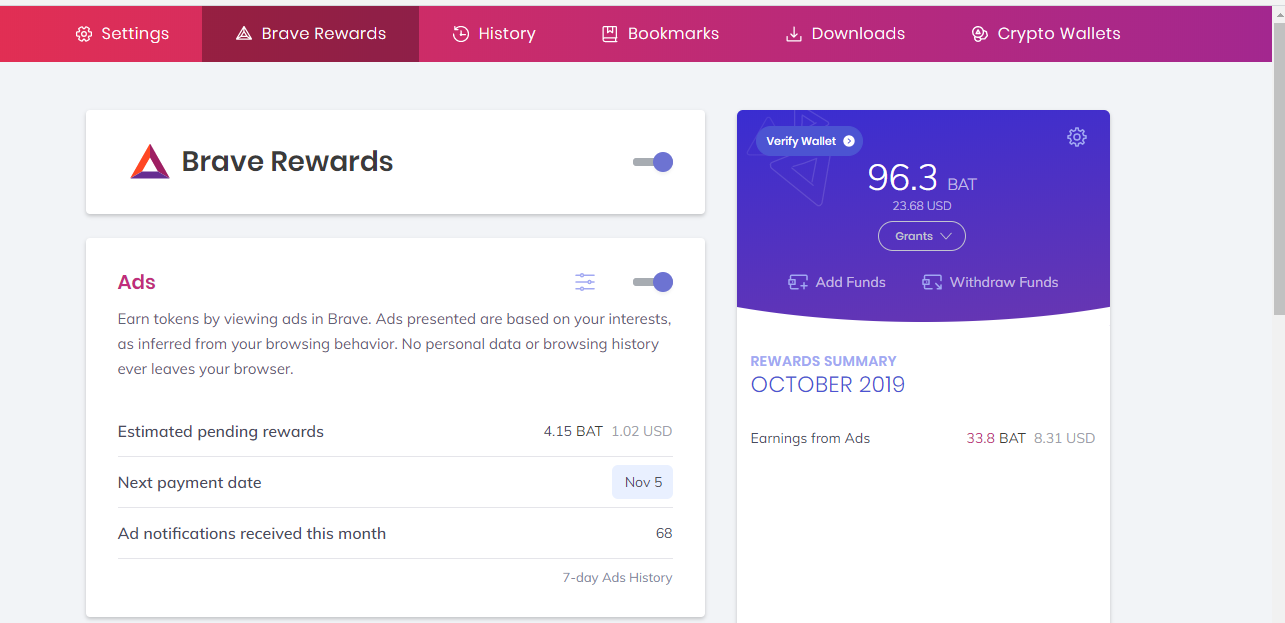This screenshot has height=623, width=1285.
Task: Select the Brave Rewards tab
Action: tap(310, 34)
